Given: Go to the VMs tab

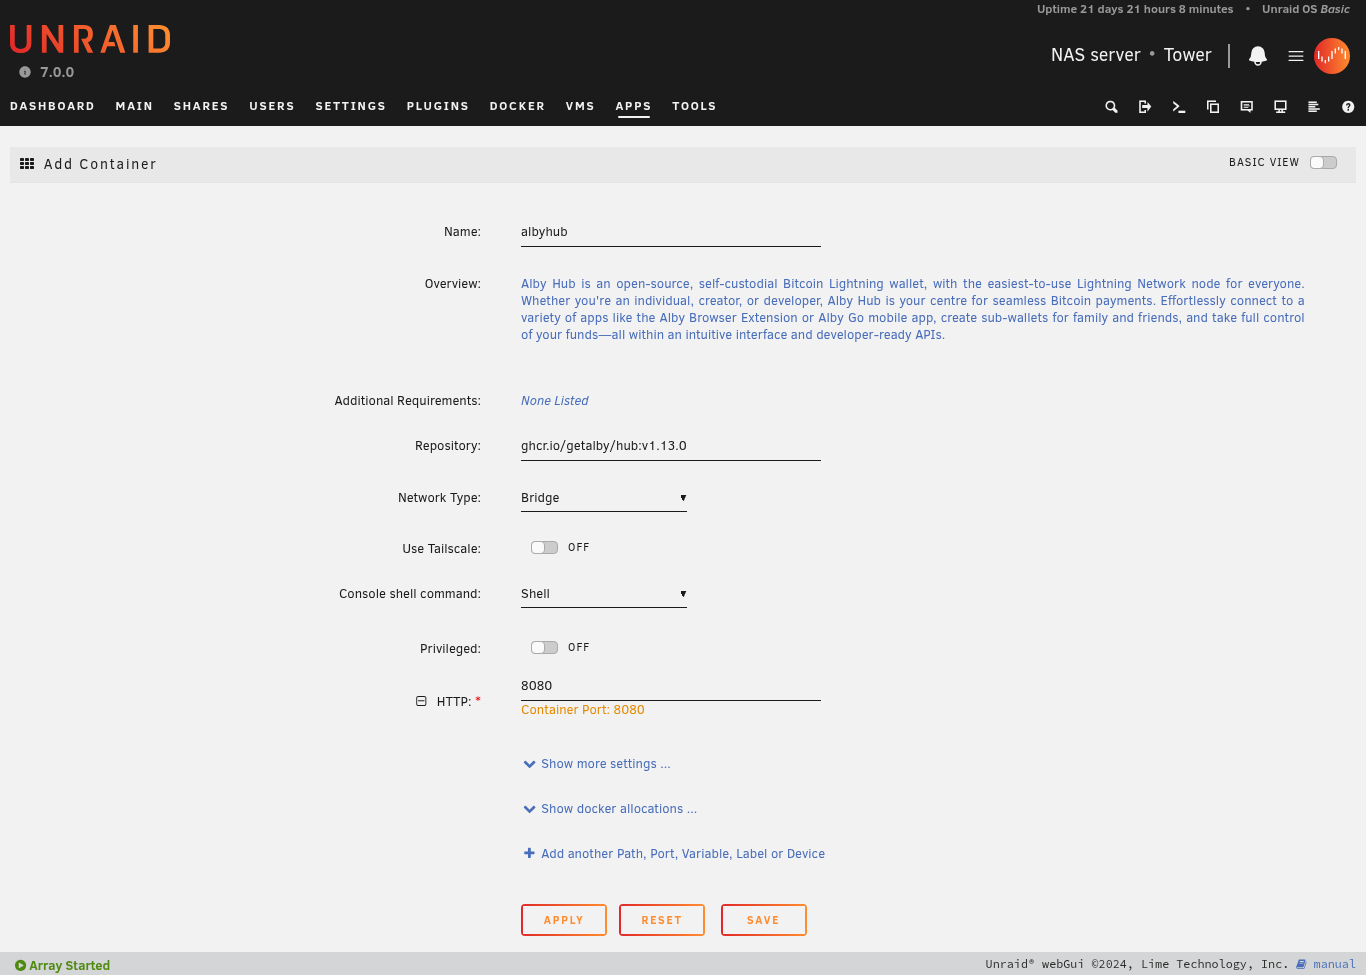Looking at the screenshot, I should [580, 106].
